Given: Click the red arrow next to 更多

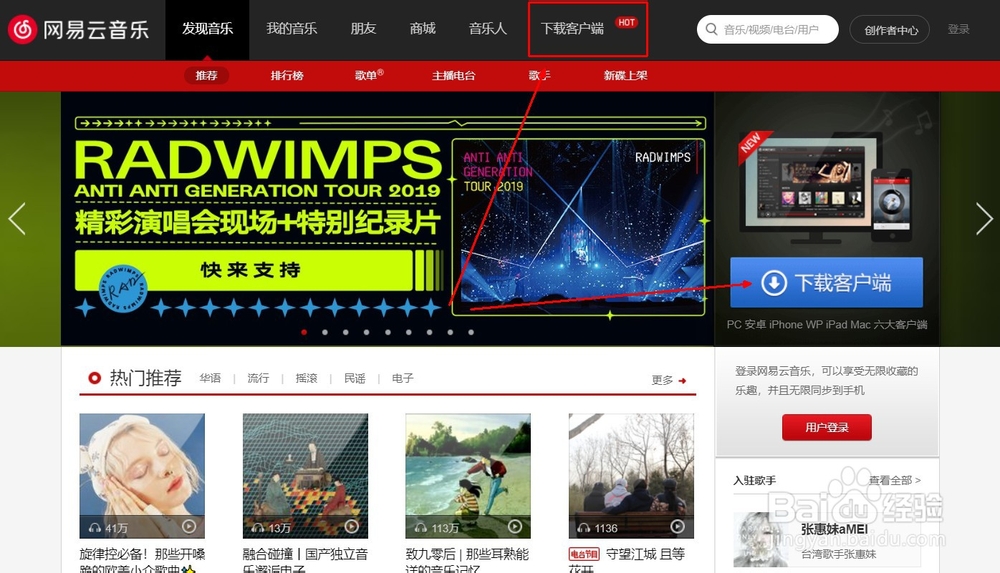Looking at the screenshot, I should pos(682,380).
